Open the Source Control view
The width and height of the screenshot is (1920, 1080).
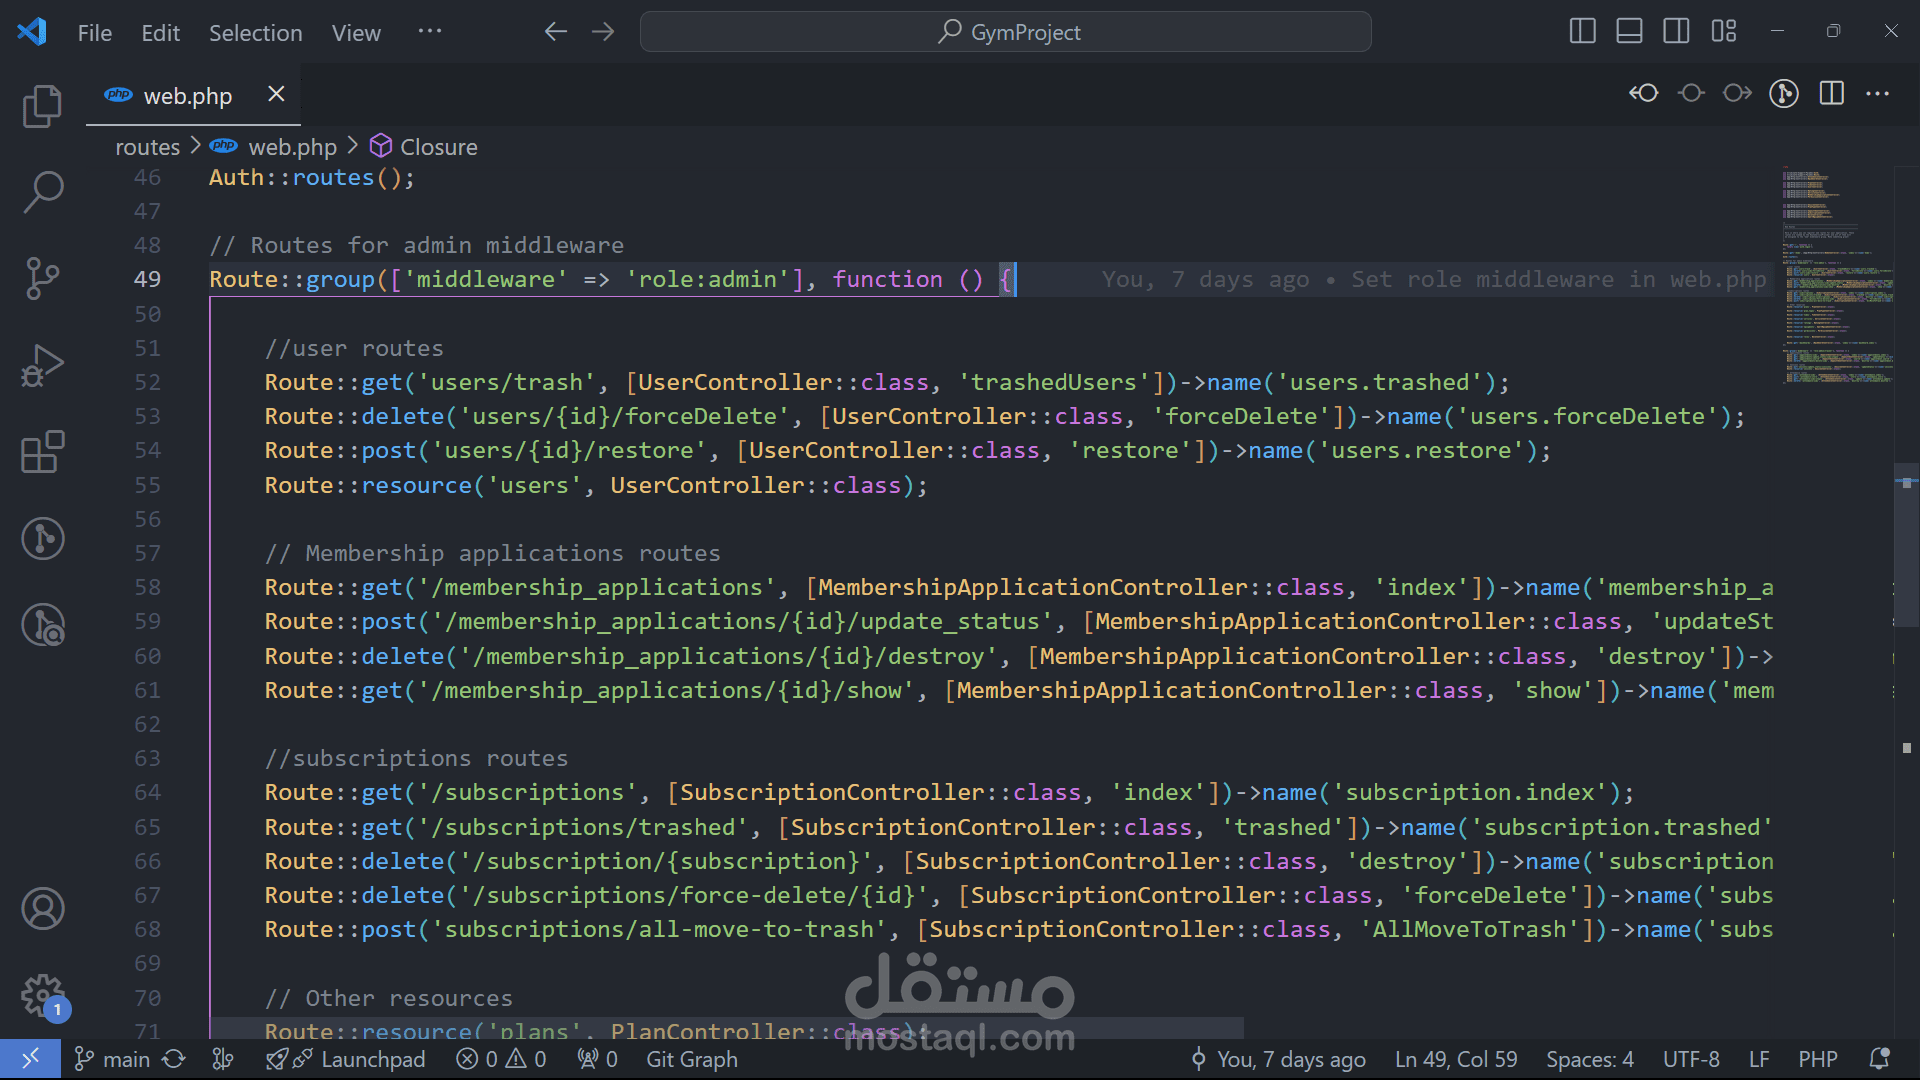point(42,278)
